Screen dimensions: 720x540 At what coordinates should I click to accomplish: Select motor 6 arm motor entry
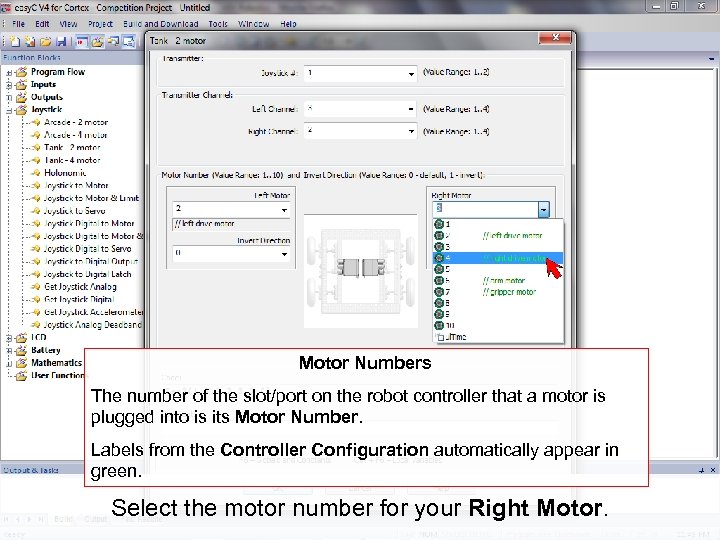pyautogui.click(x=498, y=281)
